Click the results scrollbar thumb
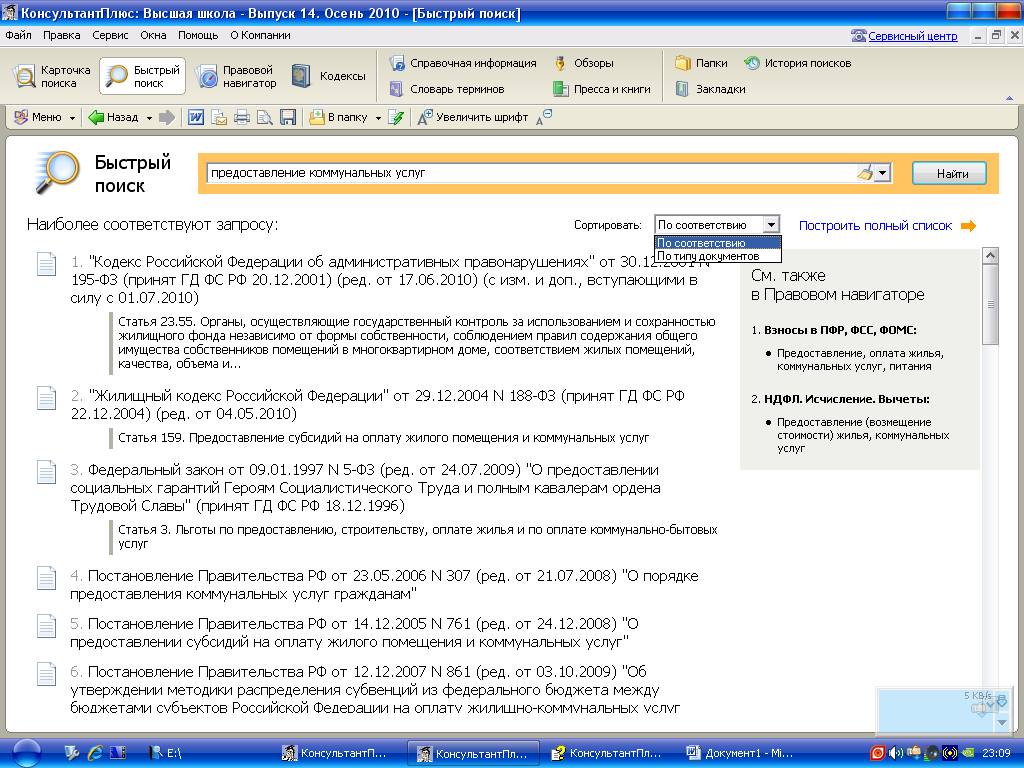This screenshot has width=1024, height=768. pyautogui.click(x=990, y=304)
